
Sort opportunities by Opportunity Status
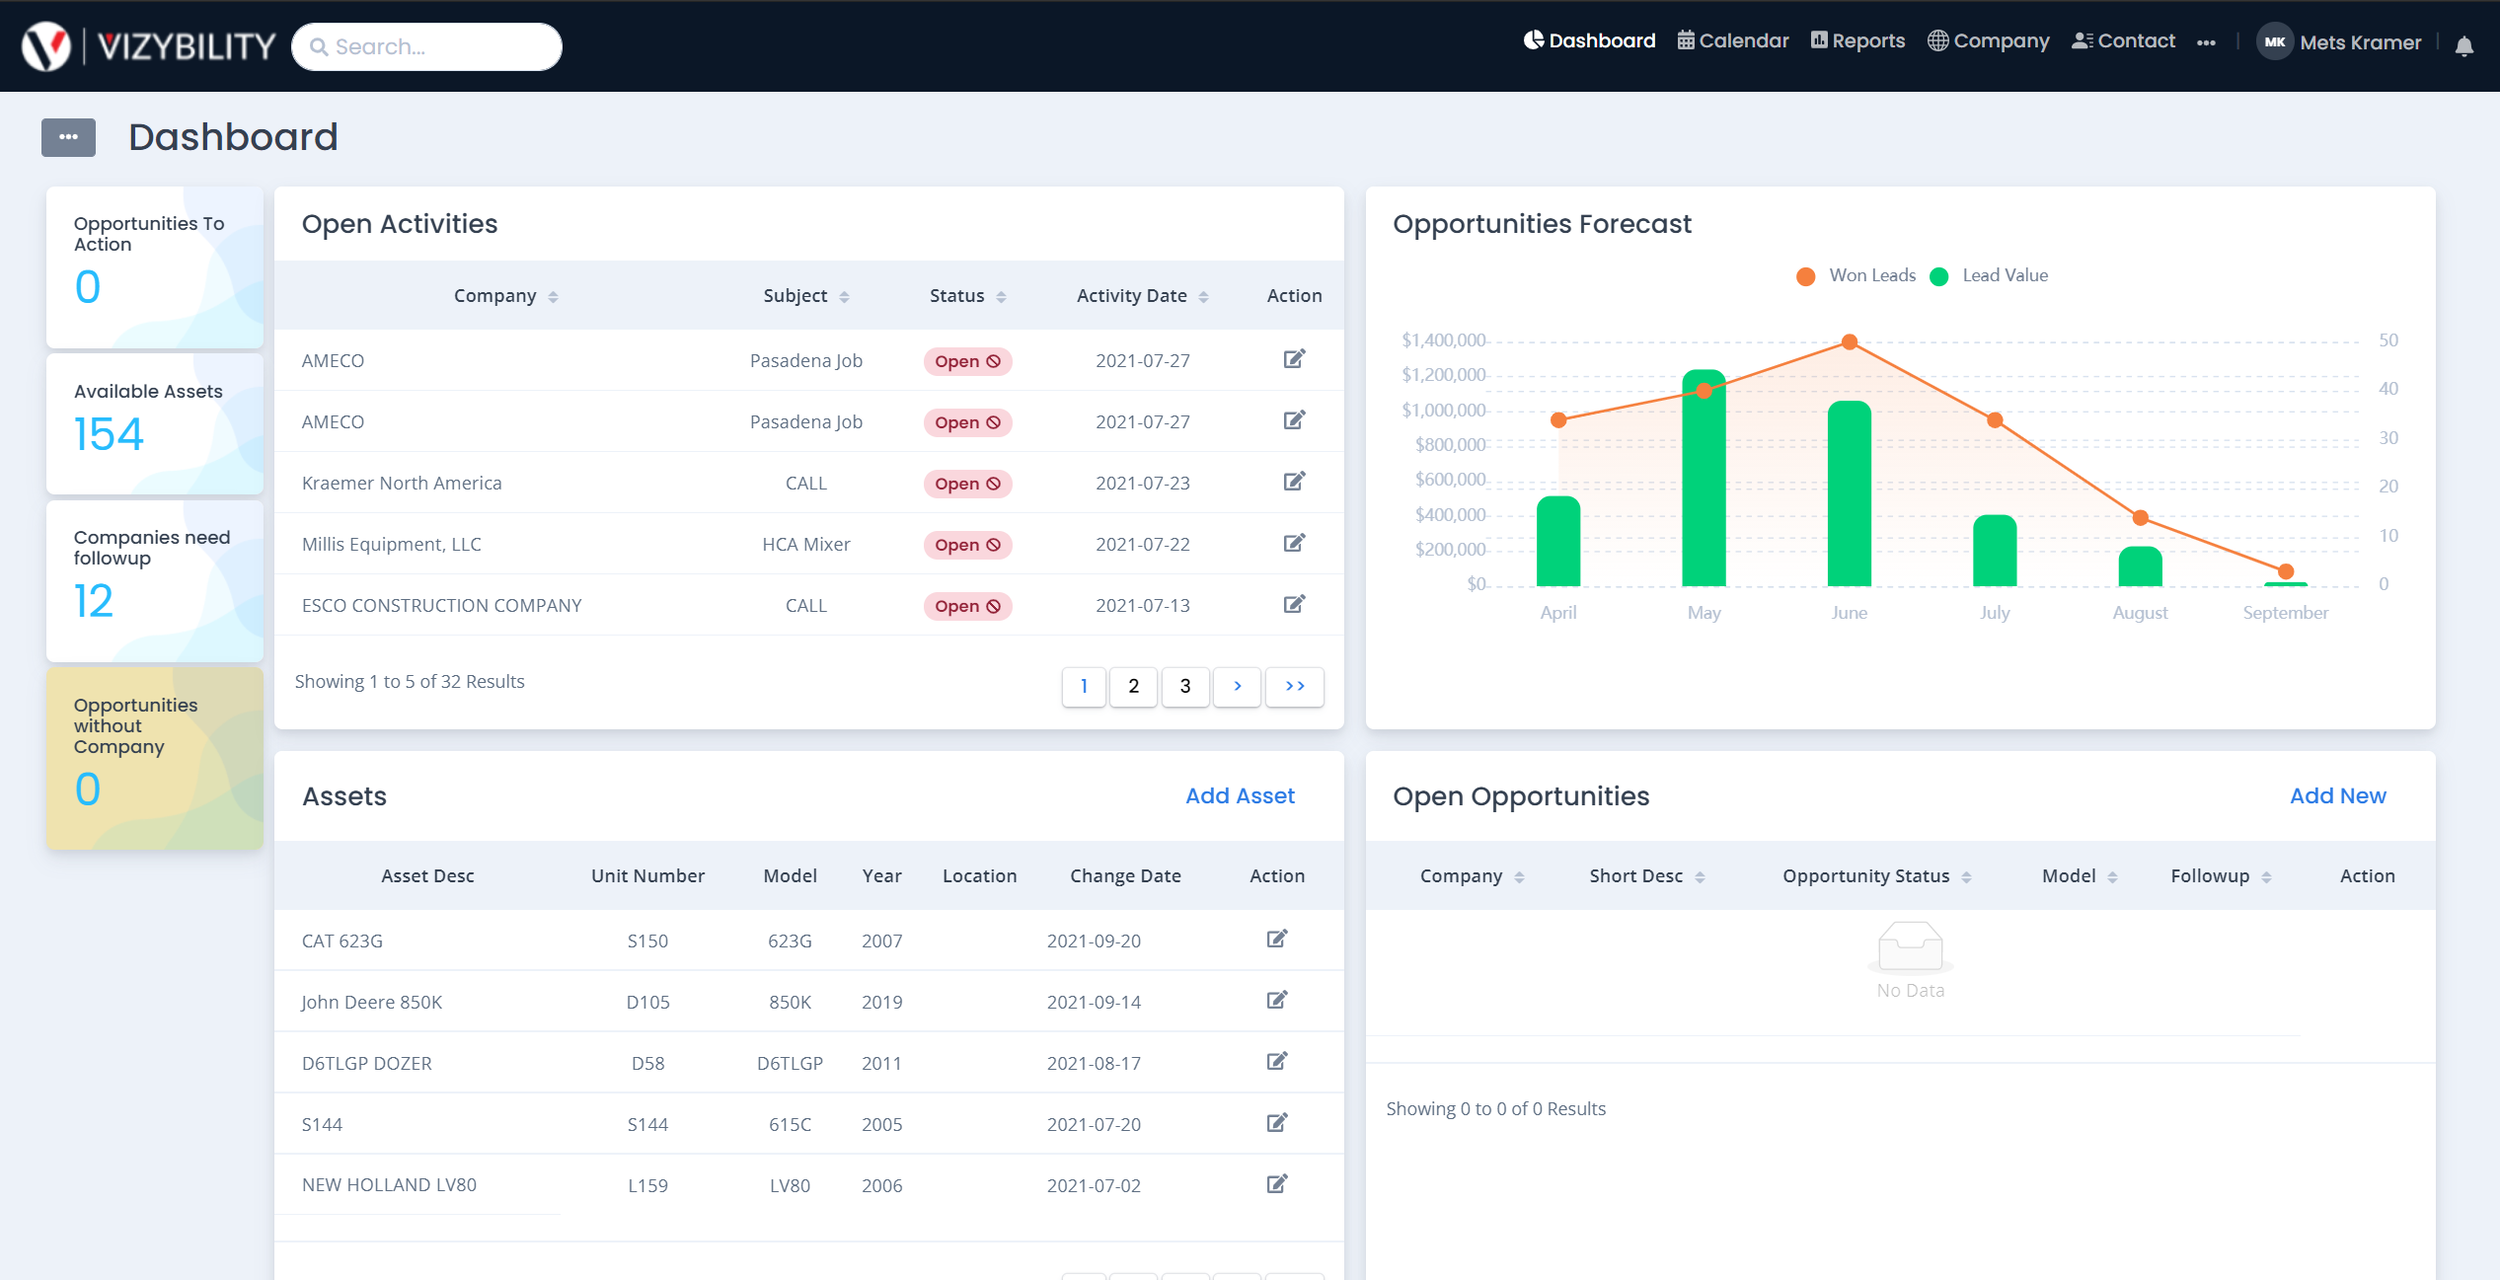[x=1876, y=876]
